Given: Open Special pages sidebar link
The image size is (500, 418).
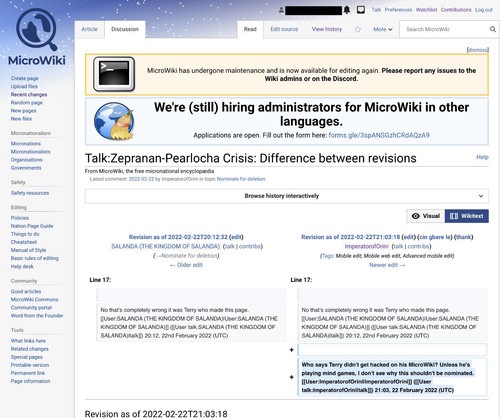Looking at the screenshot, I should [26, 357].
